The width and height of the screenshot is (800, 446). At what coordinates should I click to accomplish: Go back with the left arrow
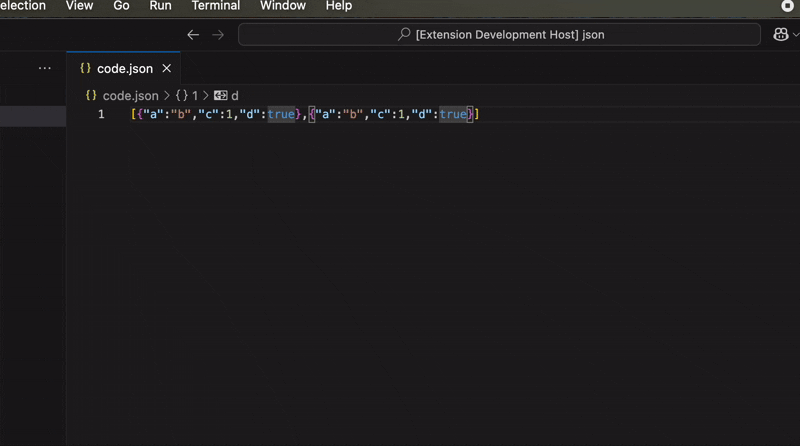(193, 35)
